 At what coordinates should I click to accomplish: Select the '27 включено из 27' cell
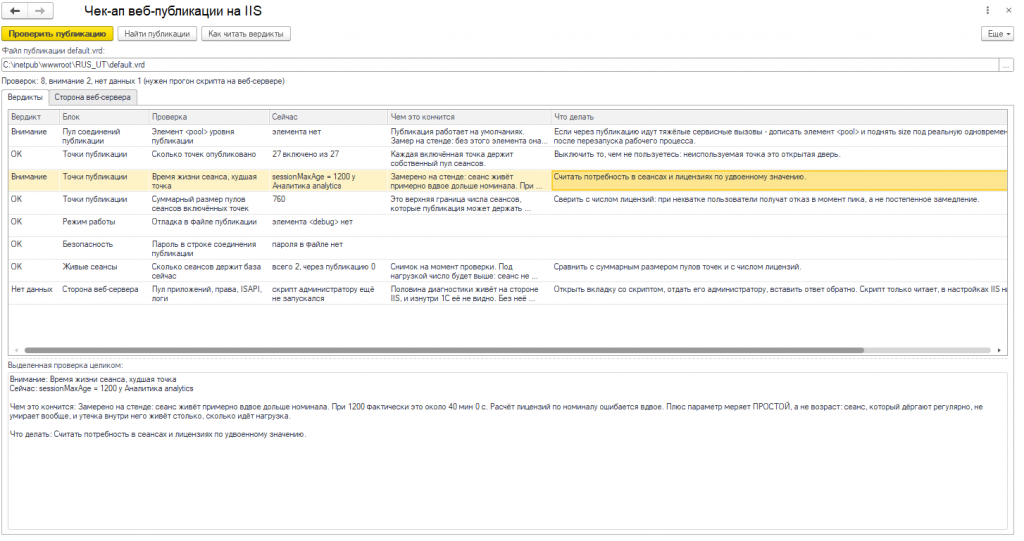328,158
